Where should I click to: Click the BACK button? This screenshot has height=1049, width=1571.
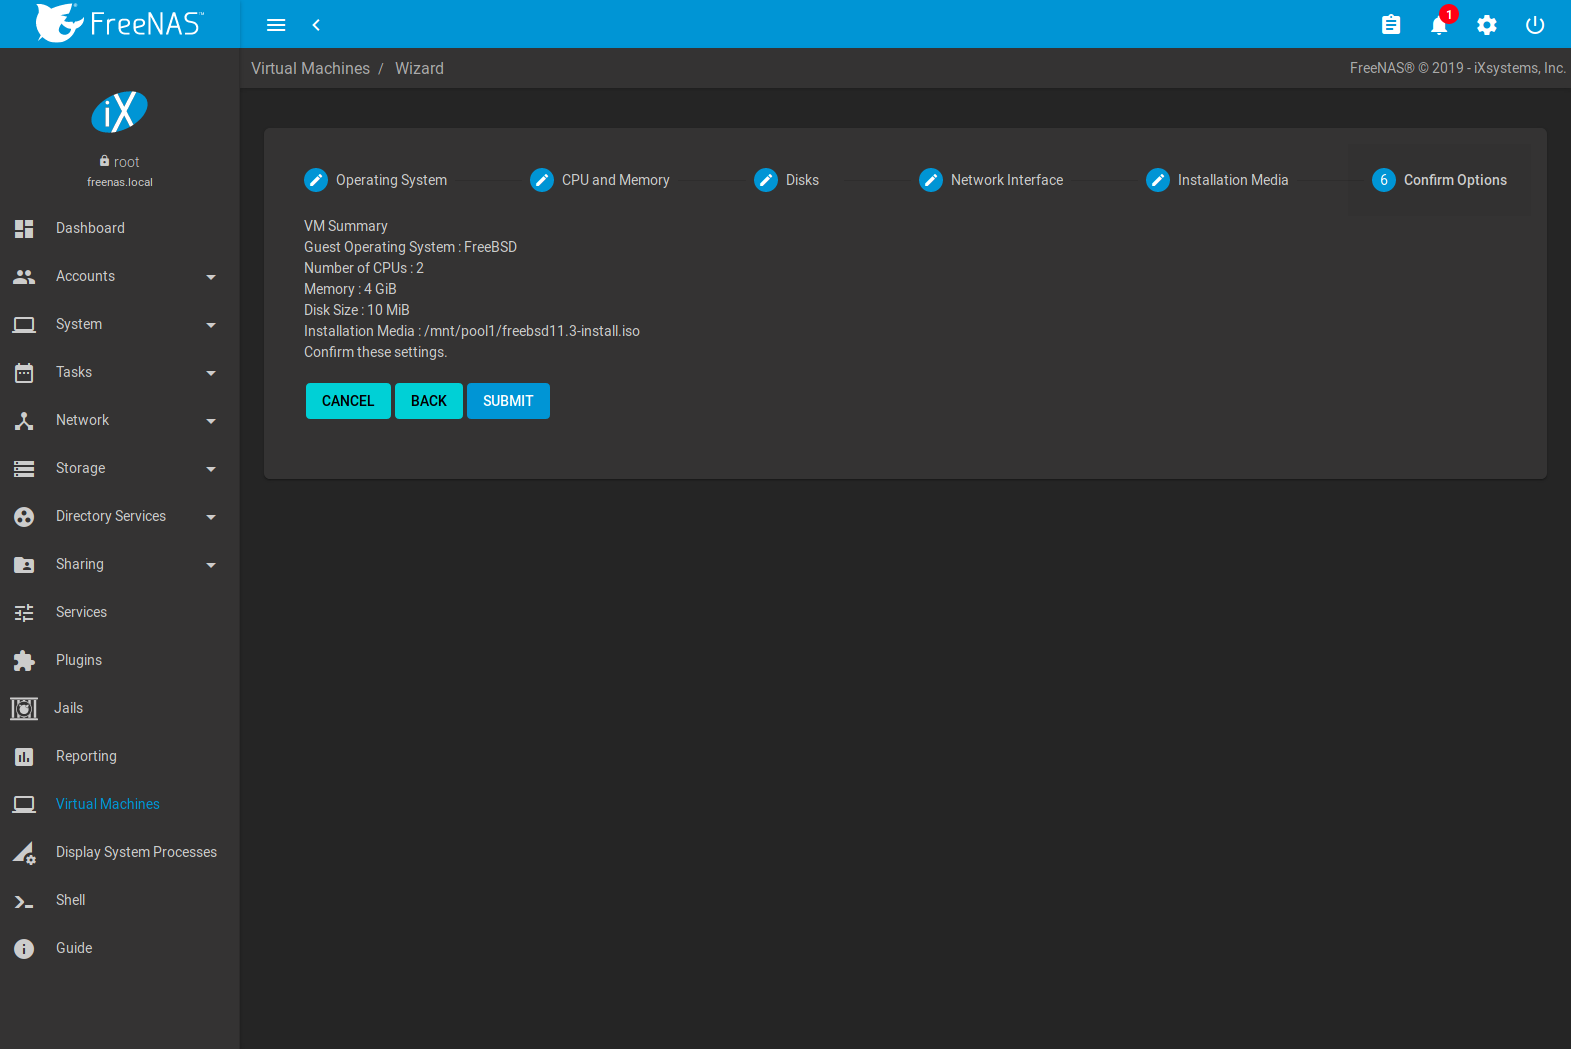[x=429, y=401]
